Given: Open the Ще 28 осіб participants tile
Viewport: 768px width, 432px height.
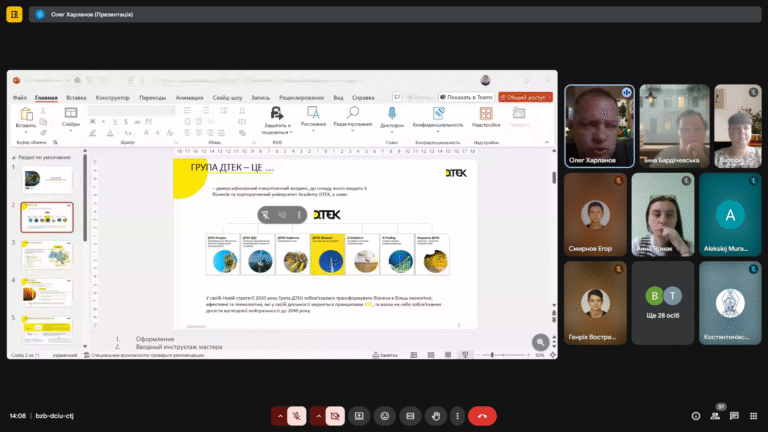Looking at the screenshot, I should coord(663,303).
